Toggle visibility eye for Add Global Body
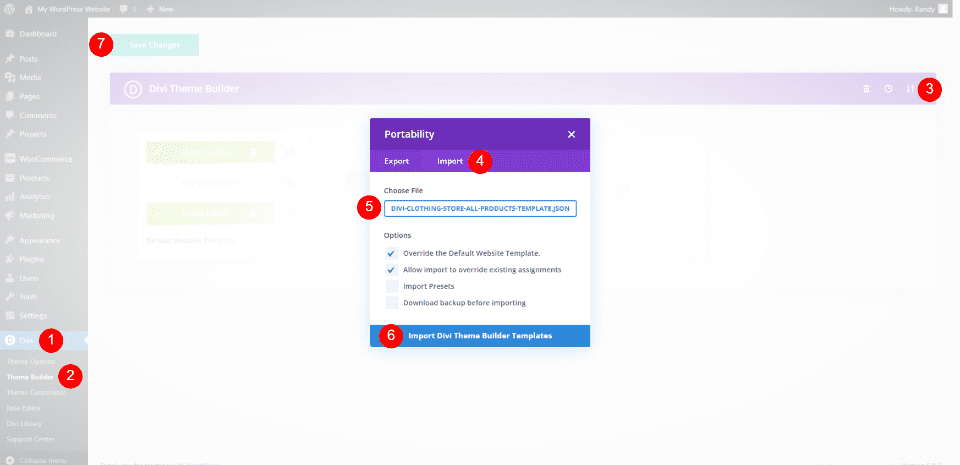 (x=290, y=183)
